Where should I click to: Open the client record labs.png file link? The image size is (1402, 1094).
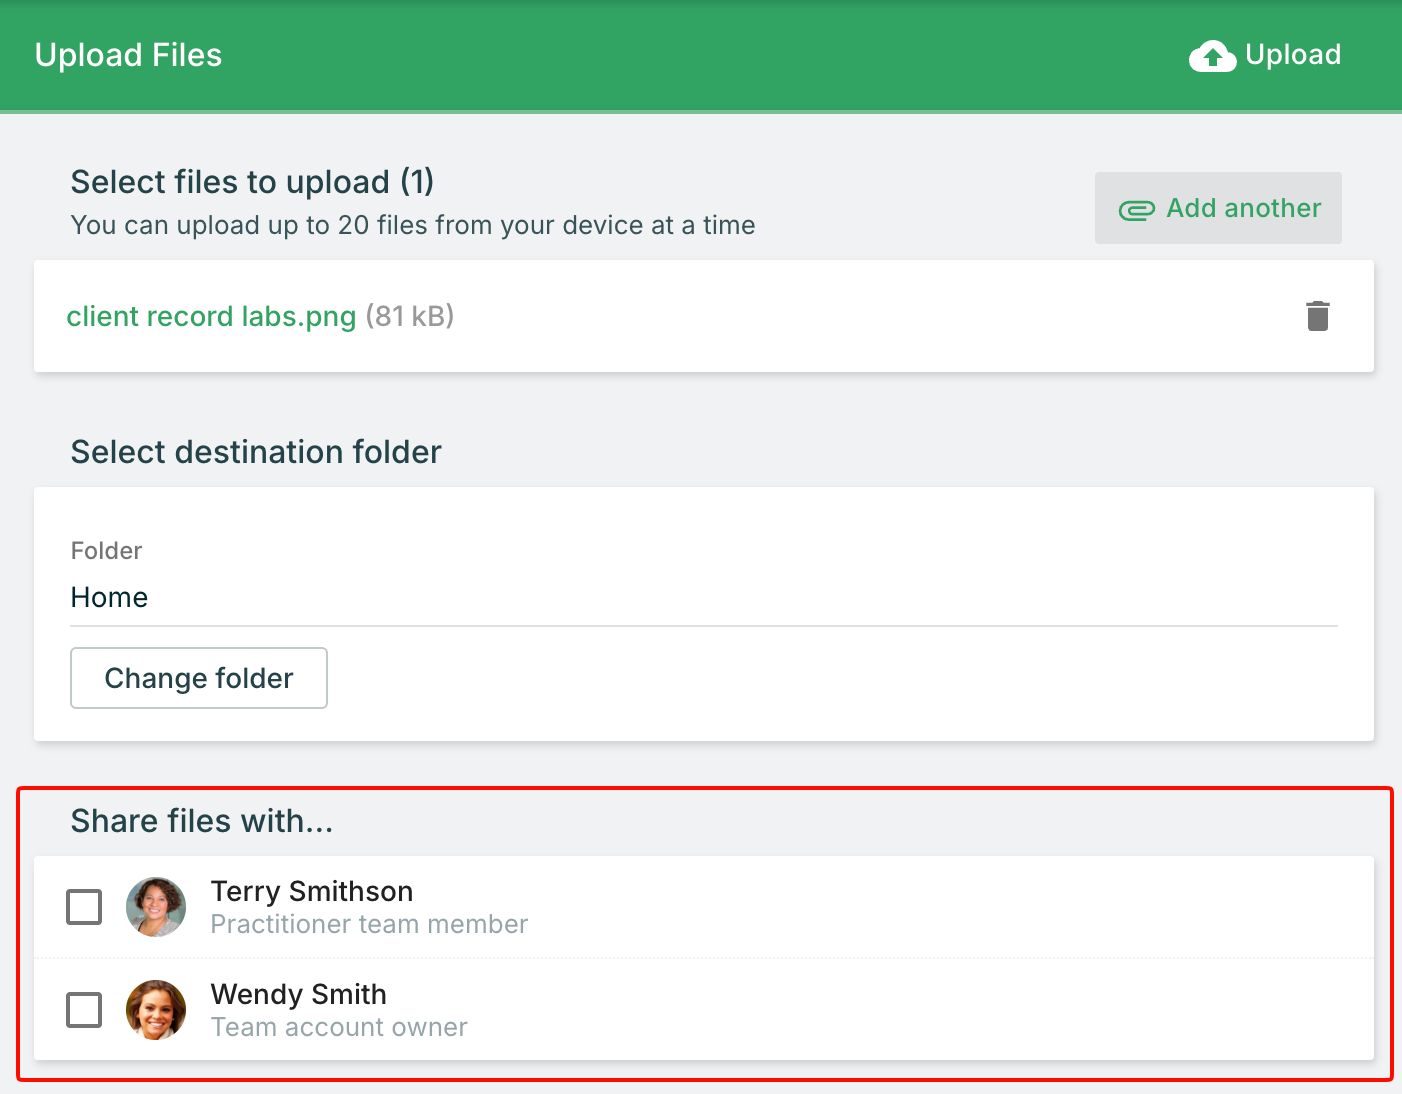click(211, 317)
